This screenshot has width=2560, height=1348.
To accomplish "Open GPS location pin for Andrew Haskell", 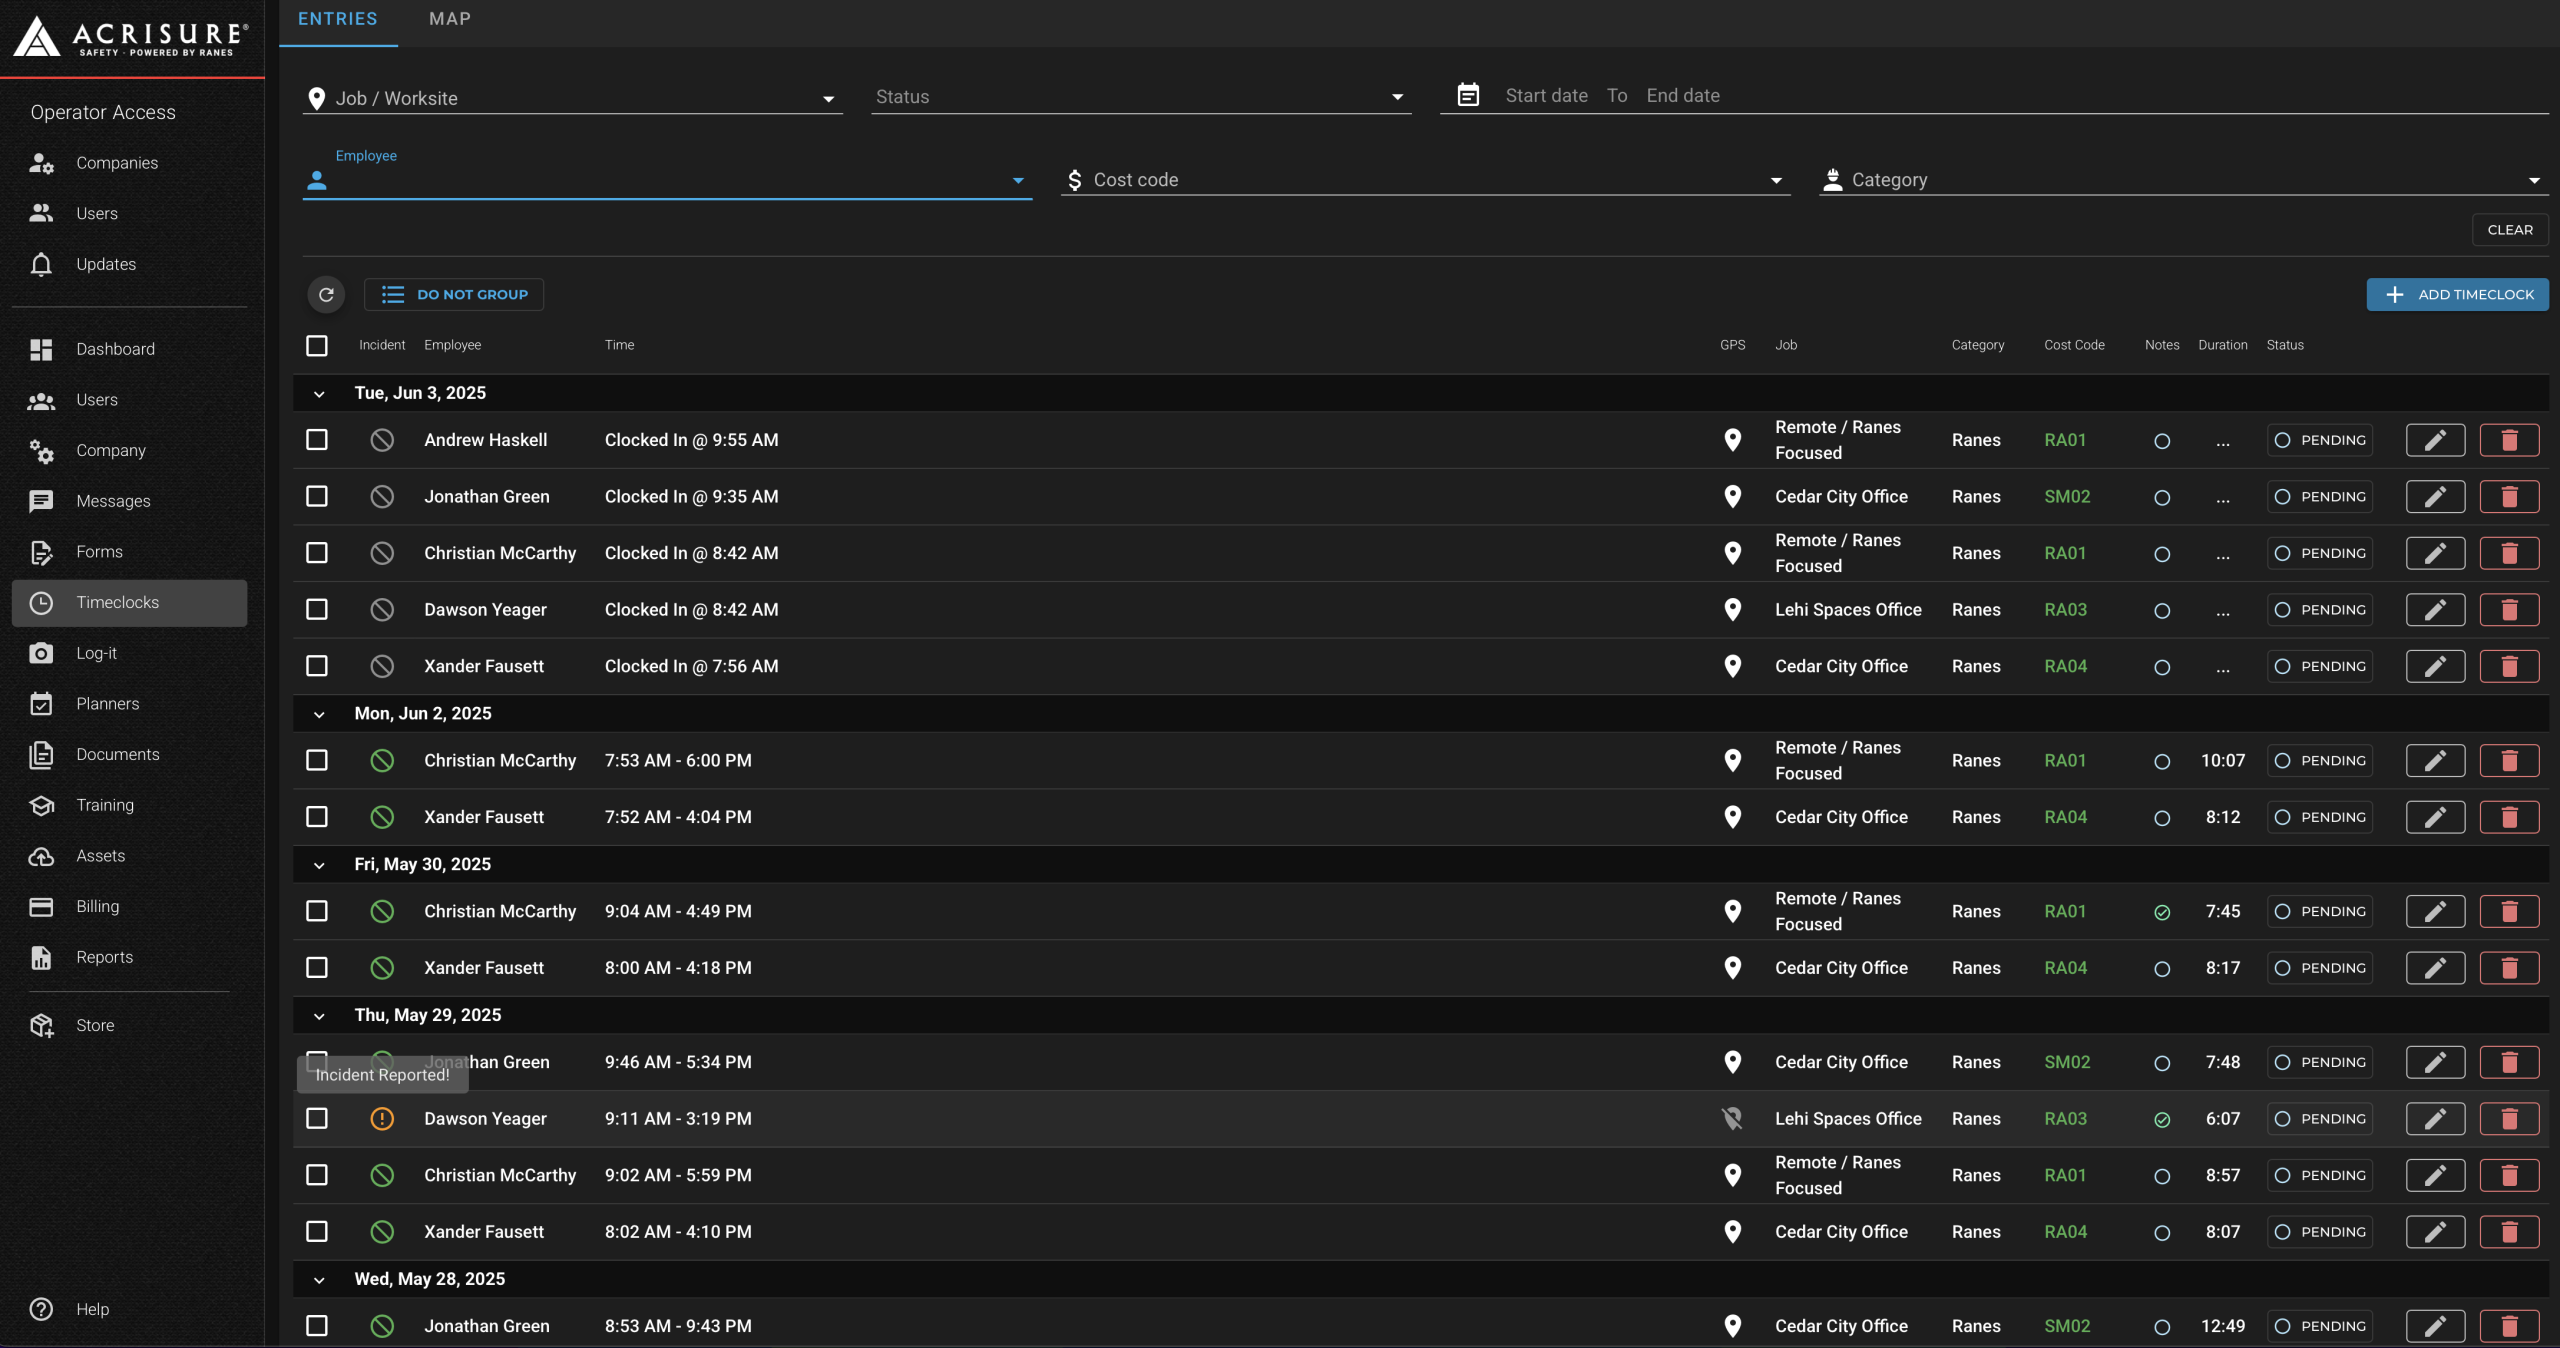I will click(1732, 440).
